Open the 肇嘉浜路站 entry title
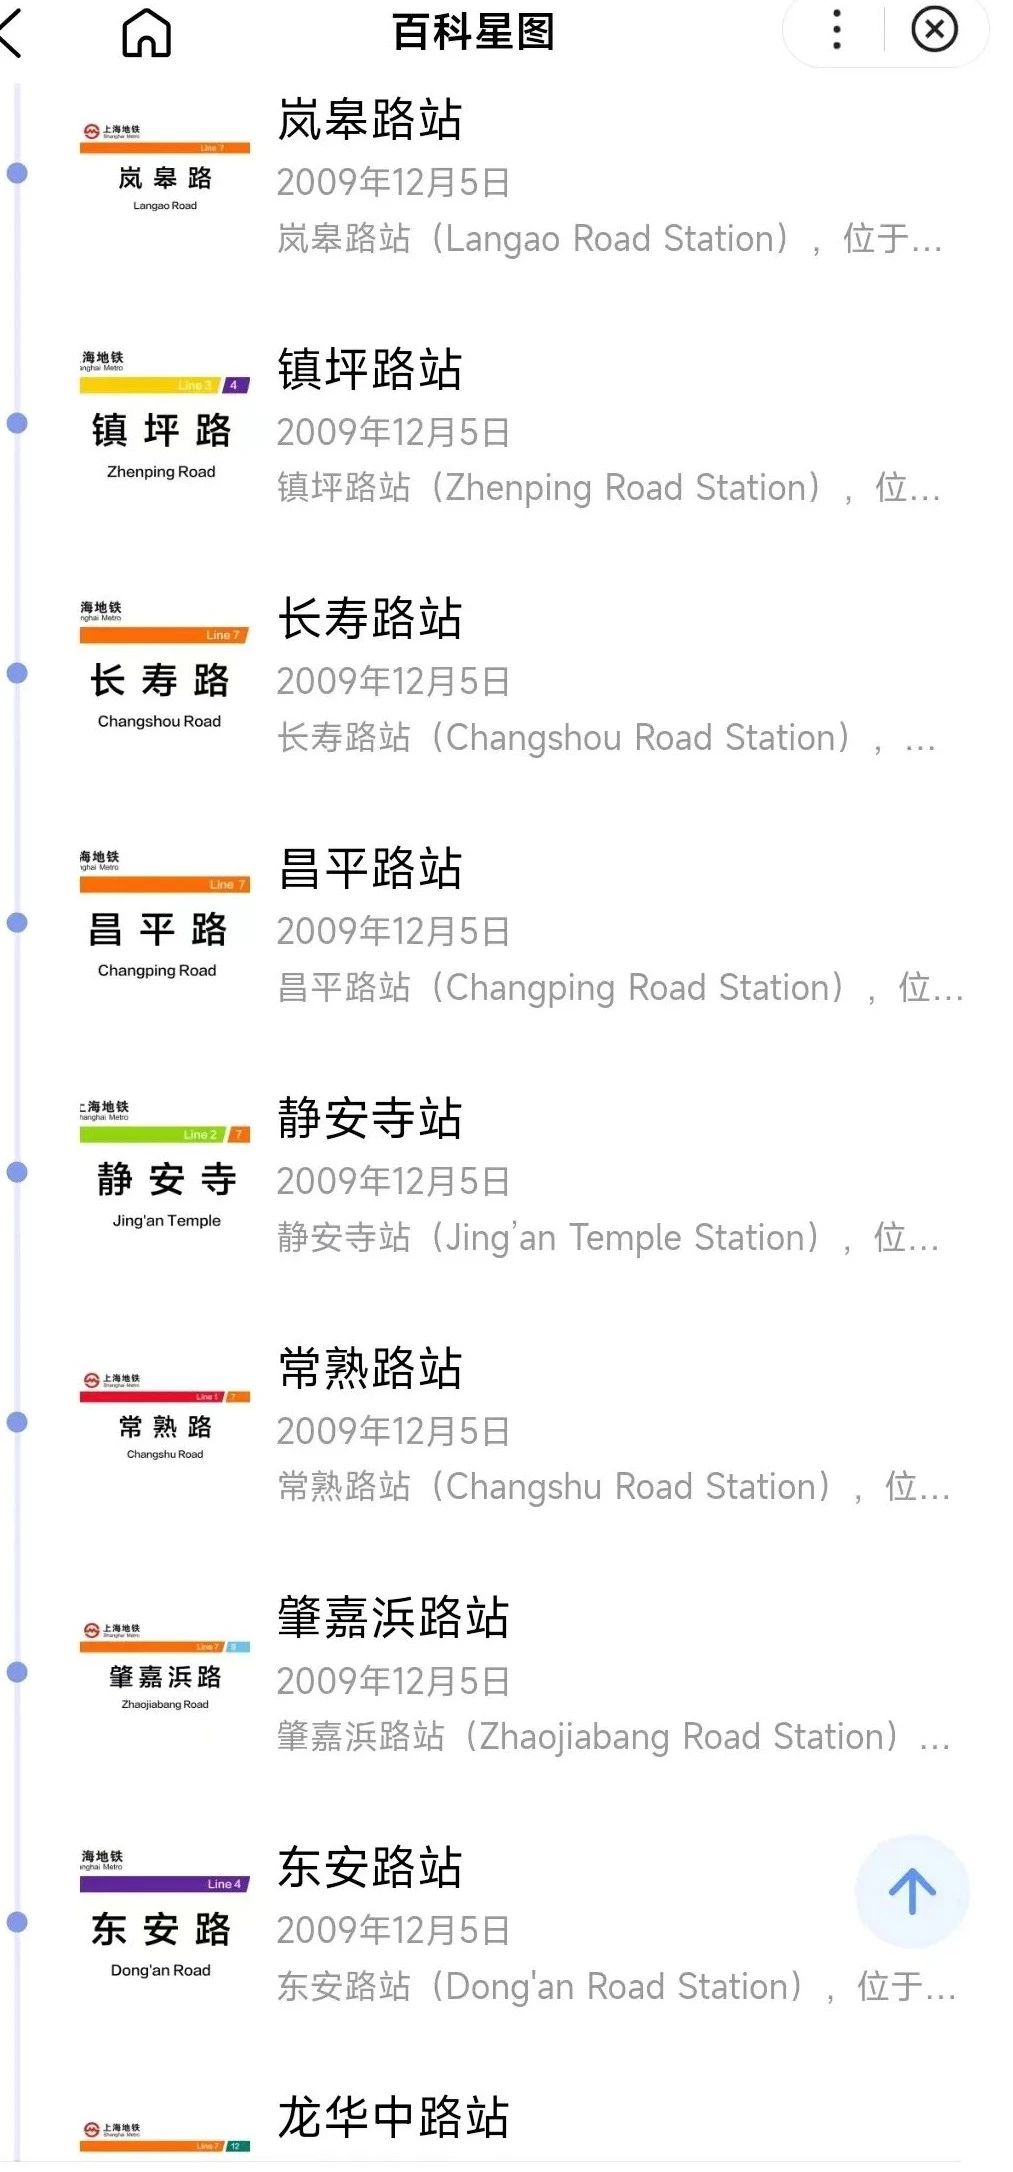1013x2172 pixels. click(x=393, y=1617)
